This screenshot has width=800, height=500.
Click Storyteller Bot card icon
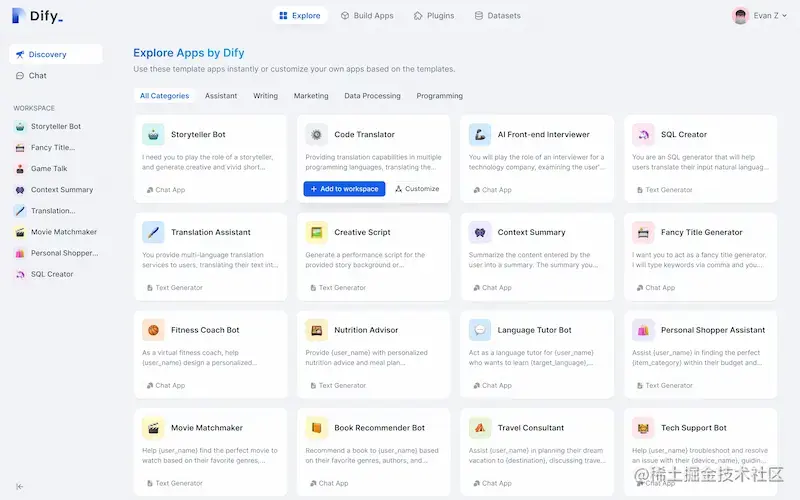[153, 135]
